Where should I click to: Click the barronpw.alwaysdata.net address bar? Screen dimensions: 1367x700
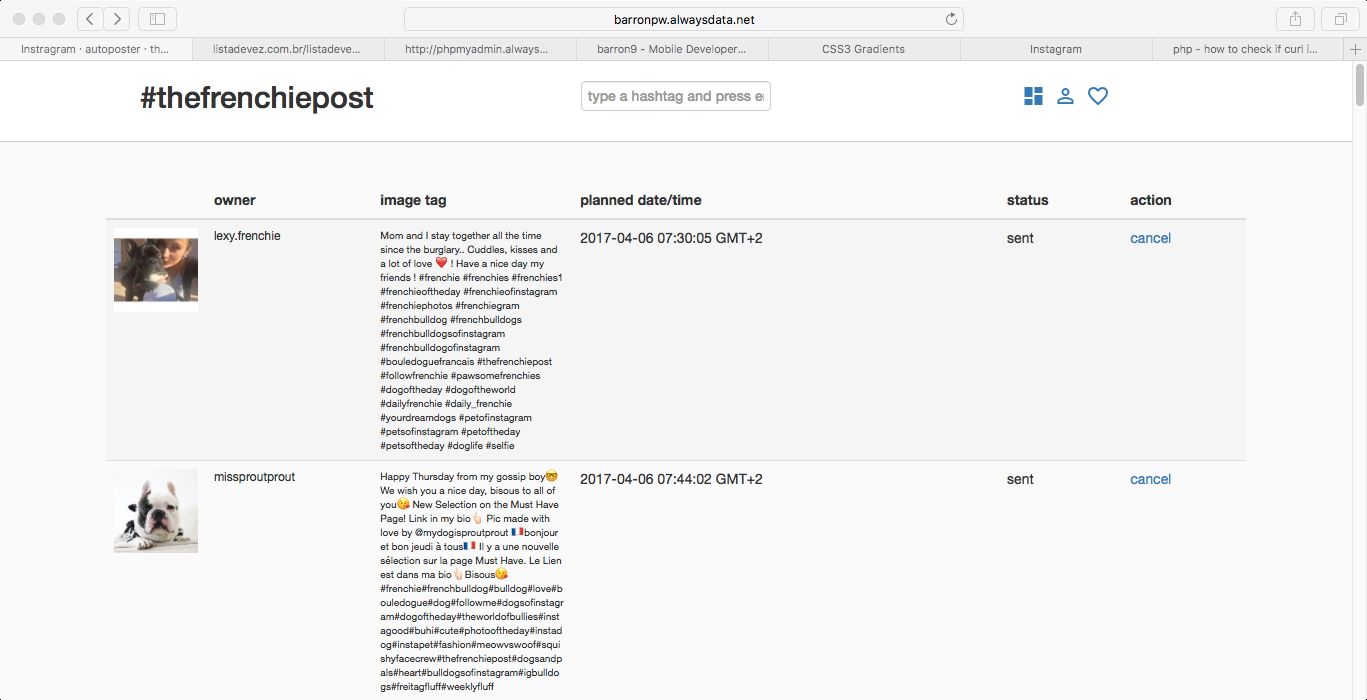click(684, 19)
